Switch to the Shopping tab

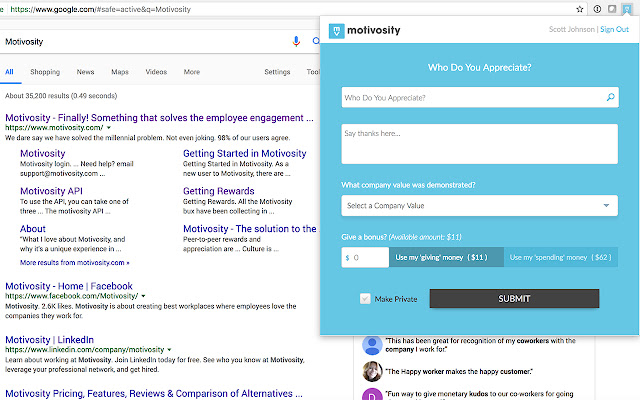point(45,72)
